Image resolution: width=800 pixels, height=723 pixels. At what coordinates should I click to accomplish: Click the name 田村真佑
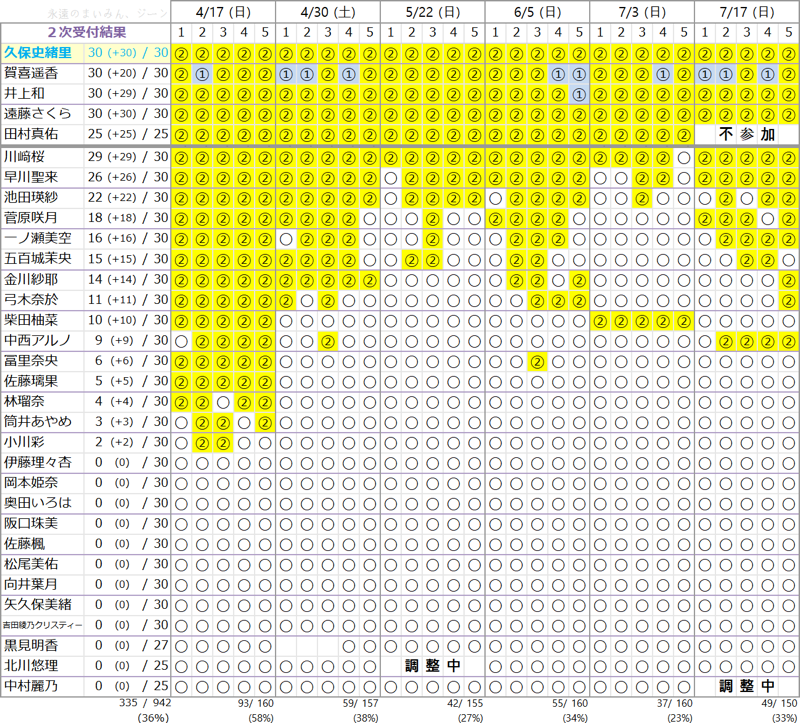31,134
